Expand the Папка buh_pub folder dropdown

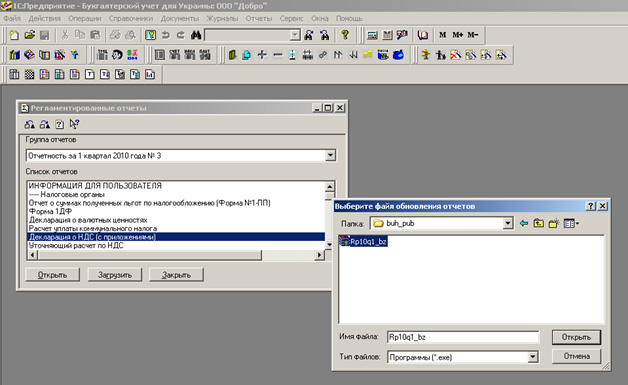[508, 223]
